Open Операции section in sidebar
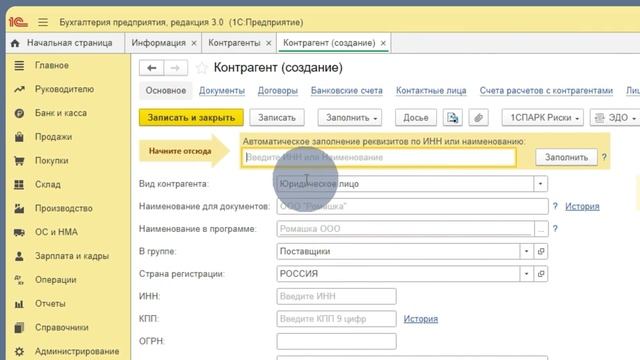Screen dimensions: 640x360 (x=56, y=280)
